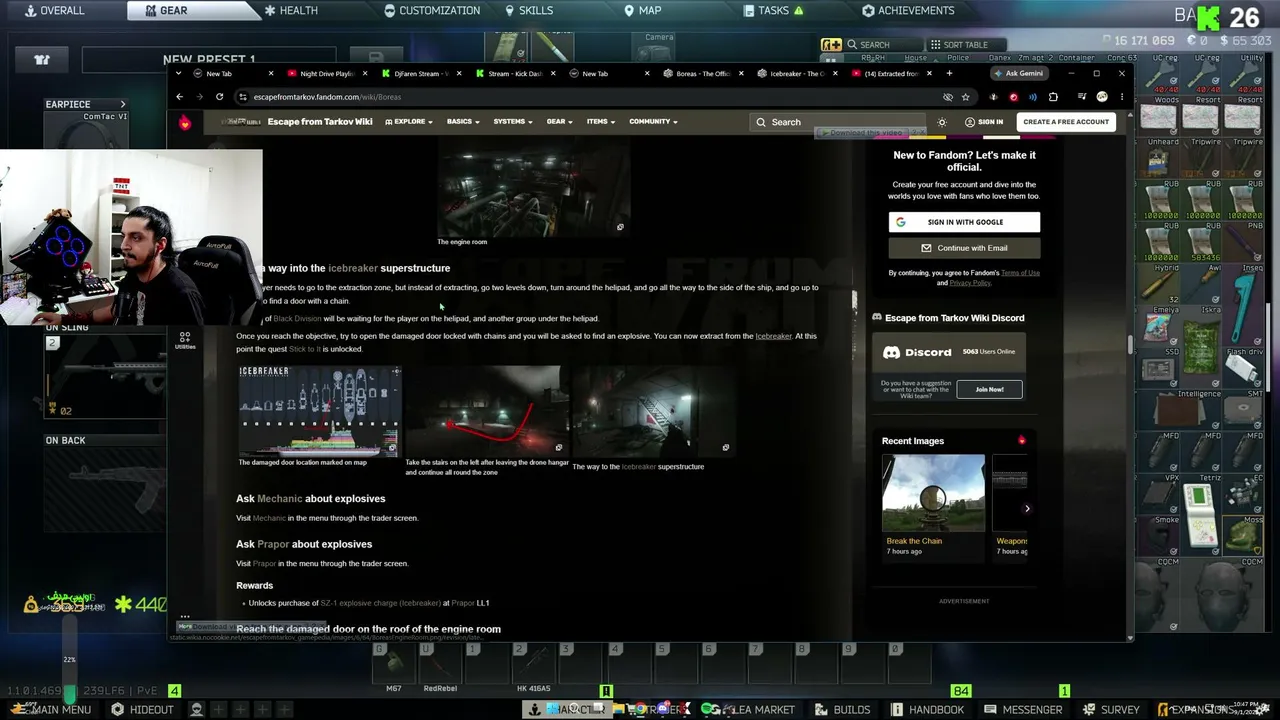The width and height of the screenshot is (1280, 720).
Task: Close the Icebreaker browser tab
Action: point(835,73)
